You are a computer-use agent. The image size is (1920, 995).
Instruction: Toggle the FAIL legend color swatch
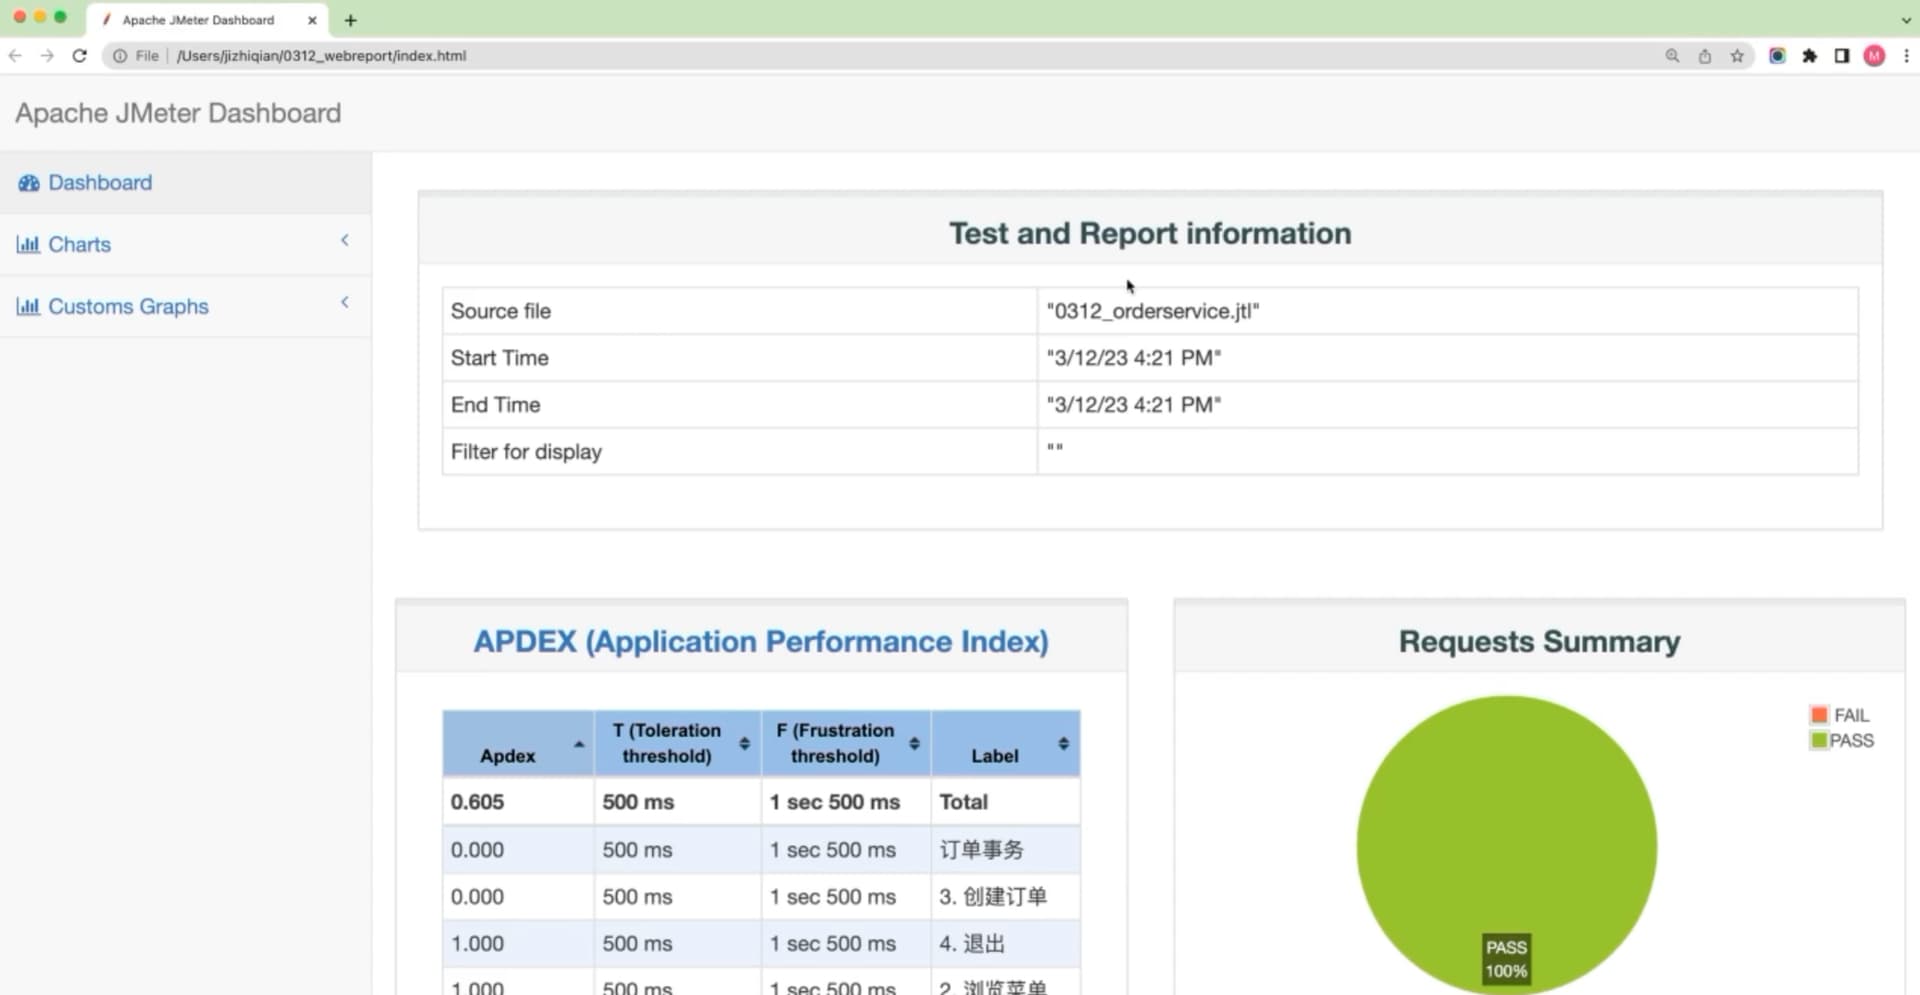(1819, 715)
